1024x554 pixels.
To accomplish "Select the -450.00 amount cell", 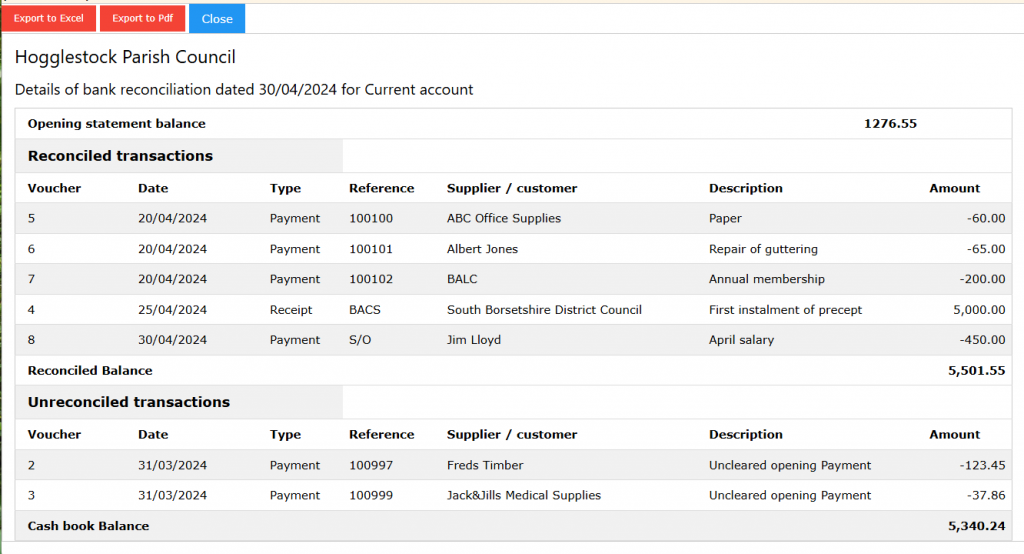I will tap(982, 340).
